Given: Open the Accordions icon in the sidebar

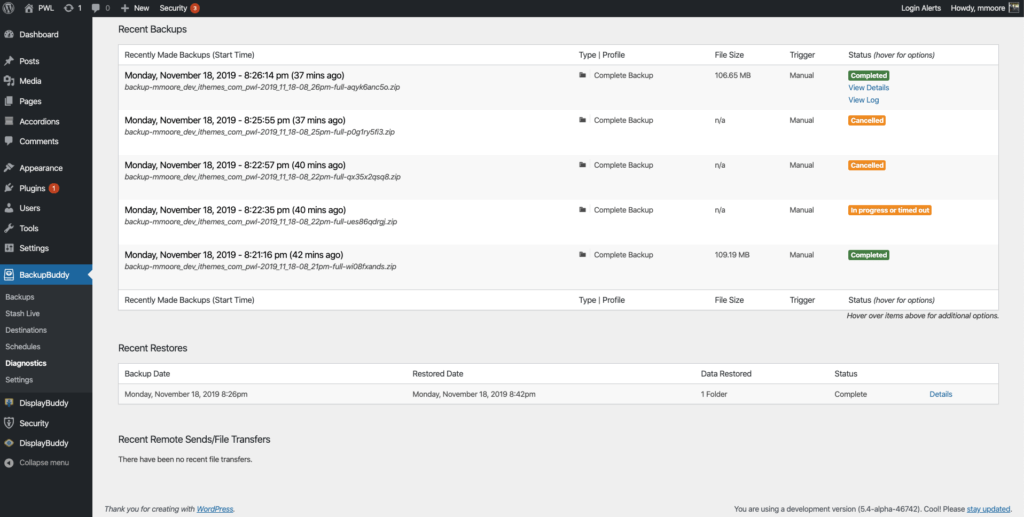Looking at the screenshot, I should [x=9, y=121].
